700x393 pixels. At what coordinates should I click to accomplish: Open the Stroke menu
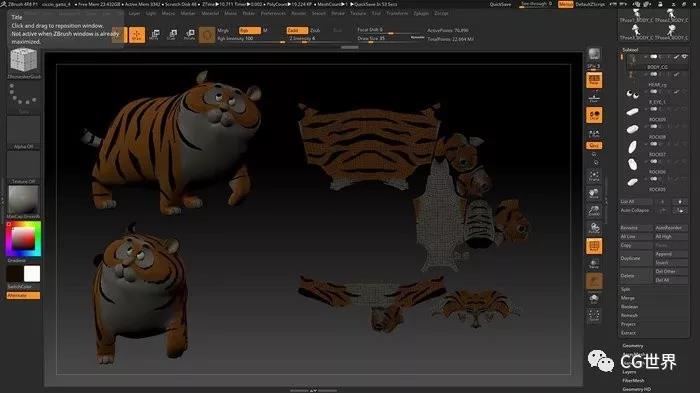coord(338,13)
